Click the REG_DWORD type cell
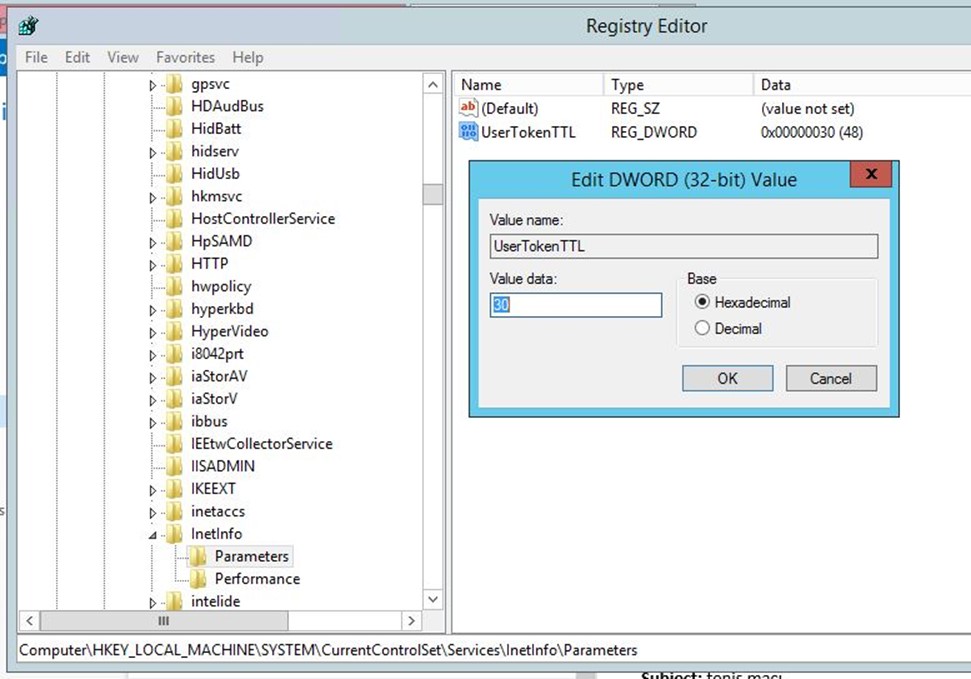 [x=654, y=132]
